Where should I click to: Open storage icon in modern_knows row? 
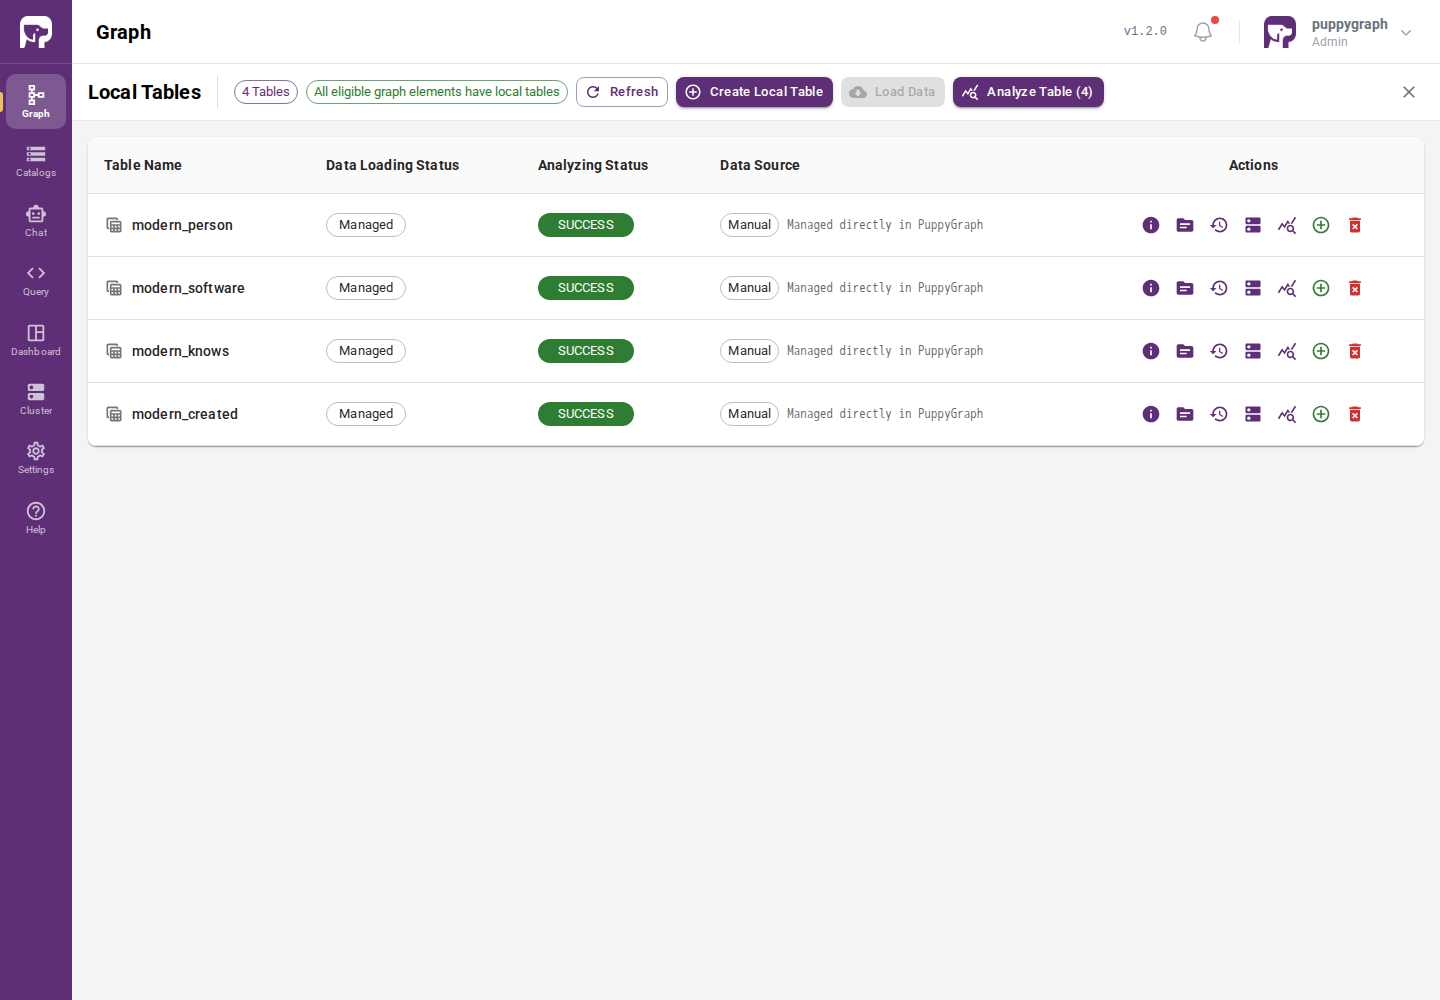(x=1253, y=351)
